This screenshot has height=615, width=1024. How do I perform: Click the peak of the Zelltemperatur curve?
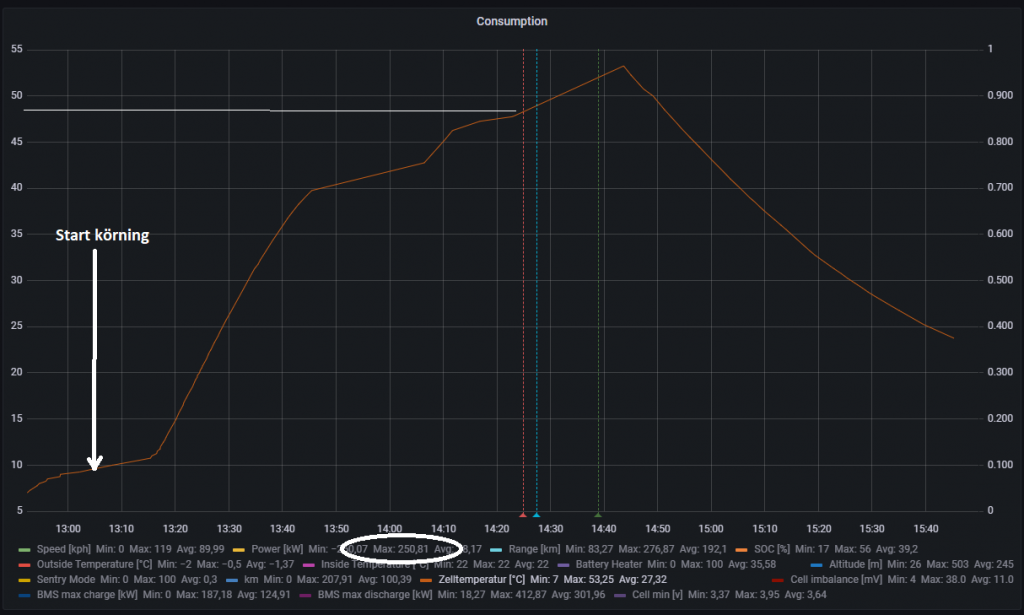click(623, 66)
